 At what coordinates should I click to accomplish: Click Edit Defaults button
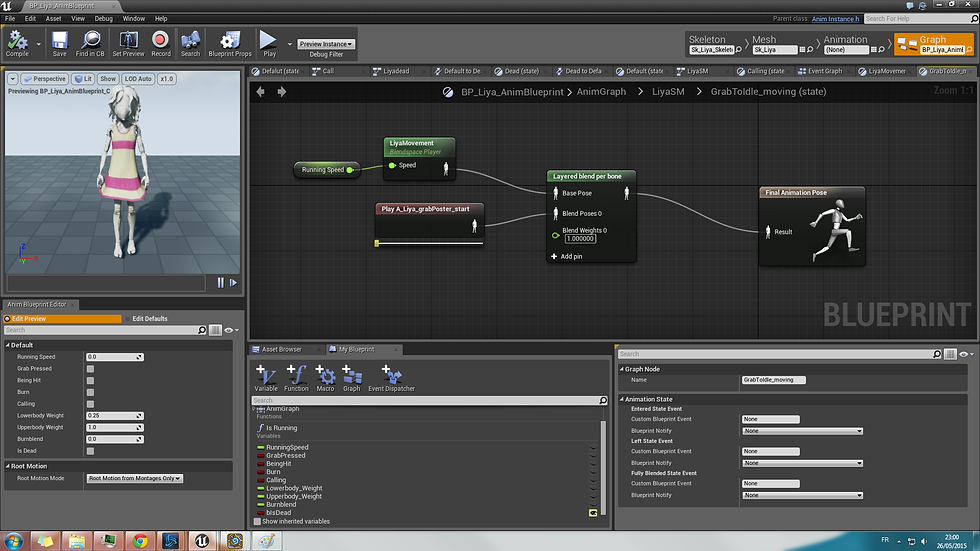(150, 319)
